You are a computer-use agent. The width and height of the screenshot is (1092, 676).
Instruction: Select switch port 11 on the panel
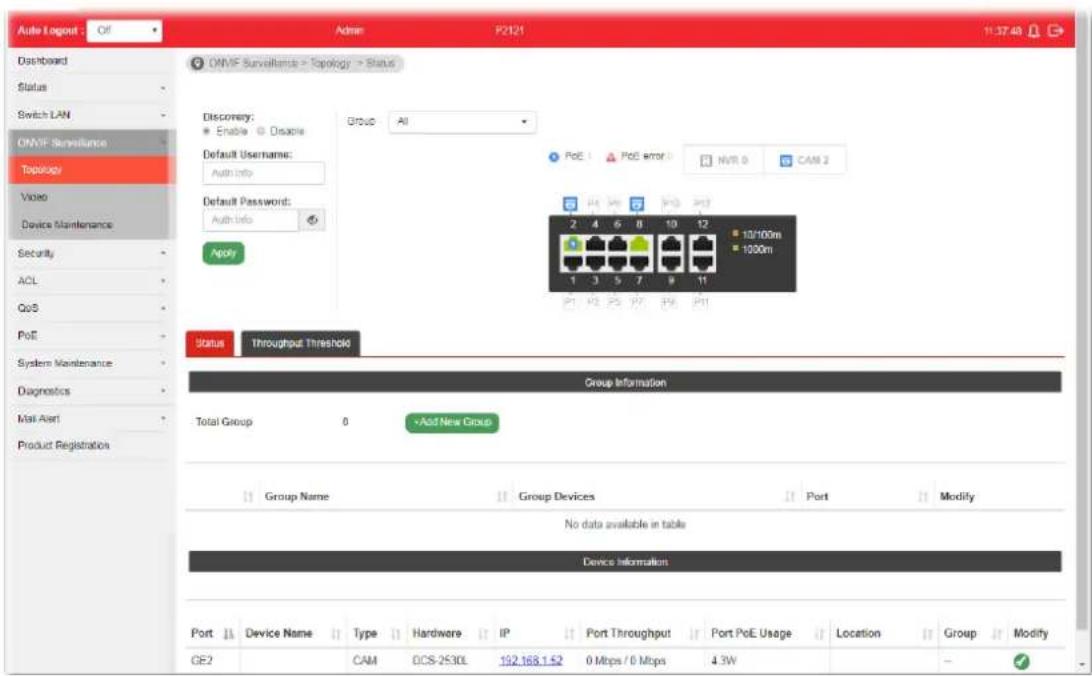702,262
